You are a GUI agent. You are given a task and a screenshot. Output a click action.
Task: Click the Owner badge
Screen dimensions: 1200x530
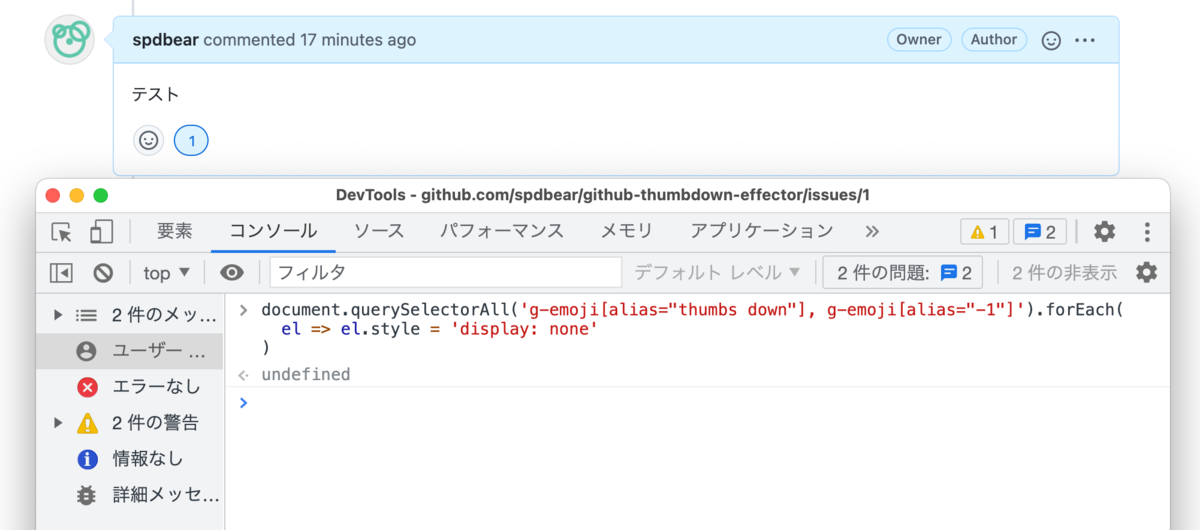click(x=919, y=40)
